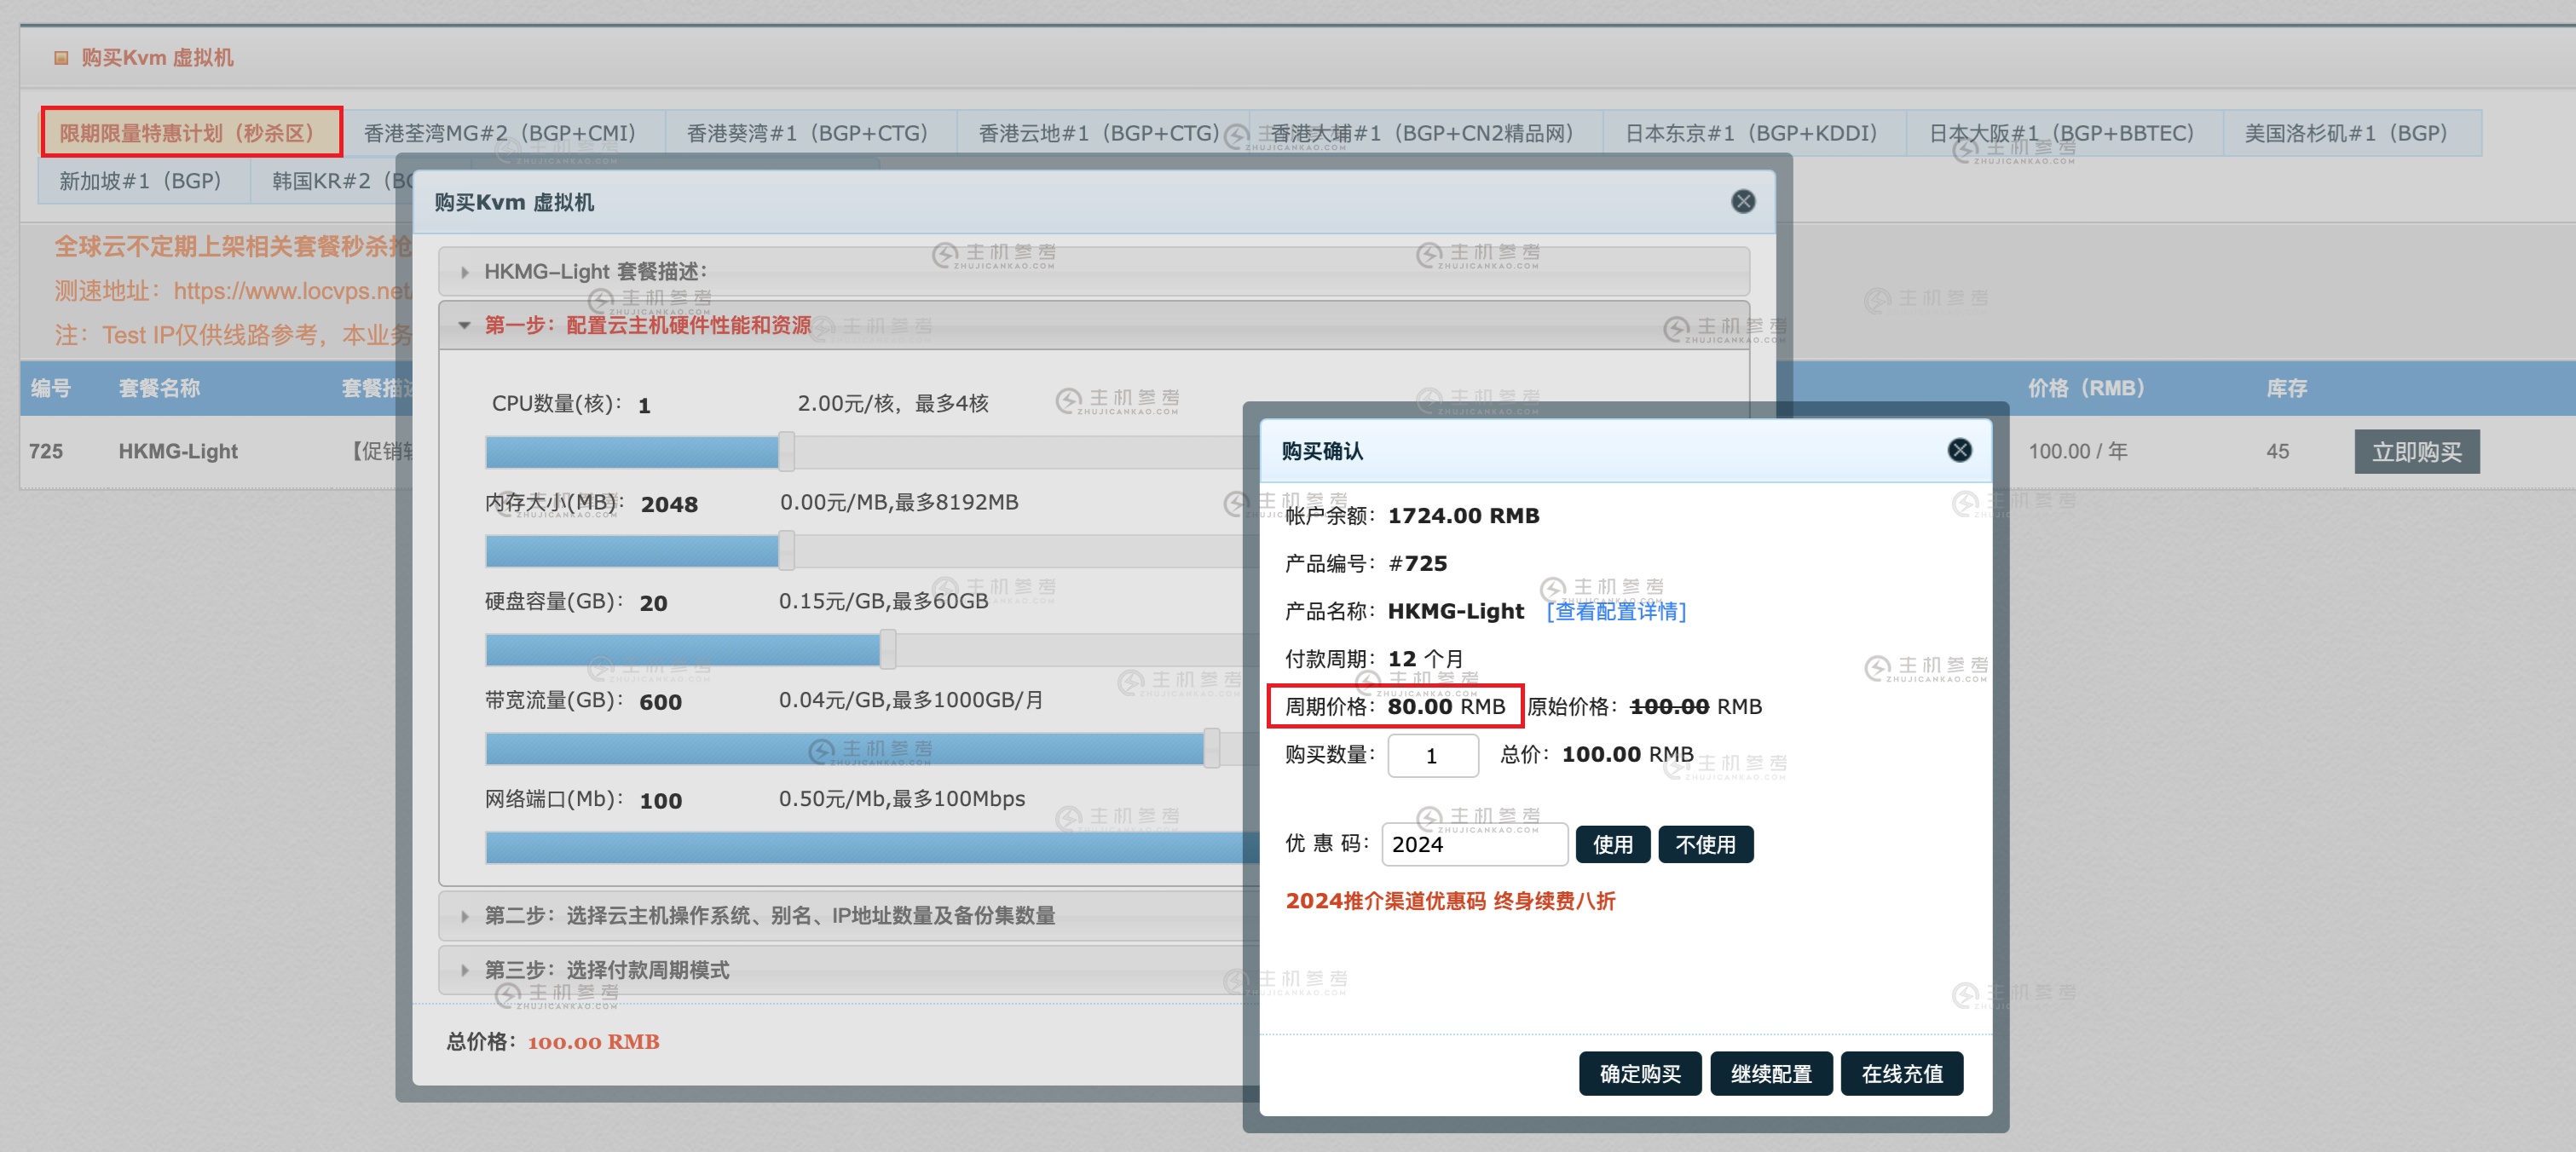The image size is (2576, 1152).
Task: Click the orange icon beside 购买Kvm 虚拟机 title
Action: (61, 57)
